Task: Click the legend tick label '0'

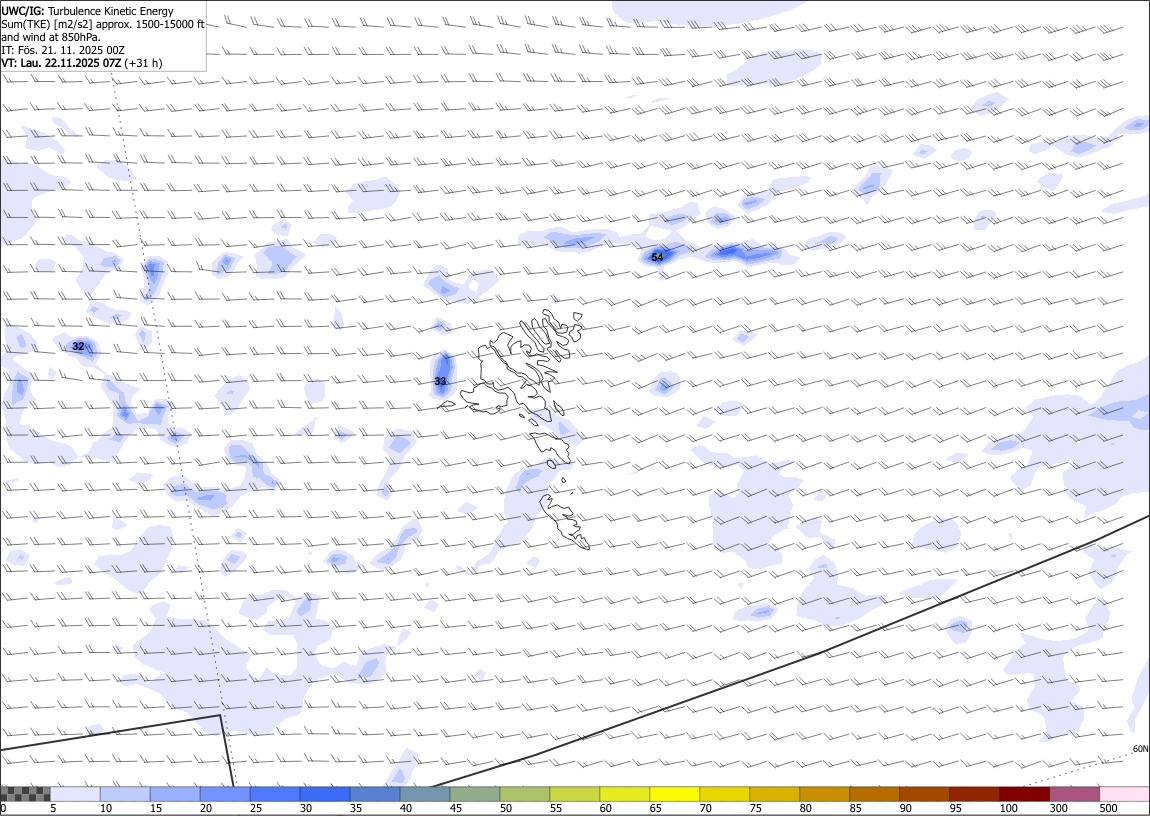Action: click(x=4, y=808)
